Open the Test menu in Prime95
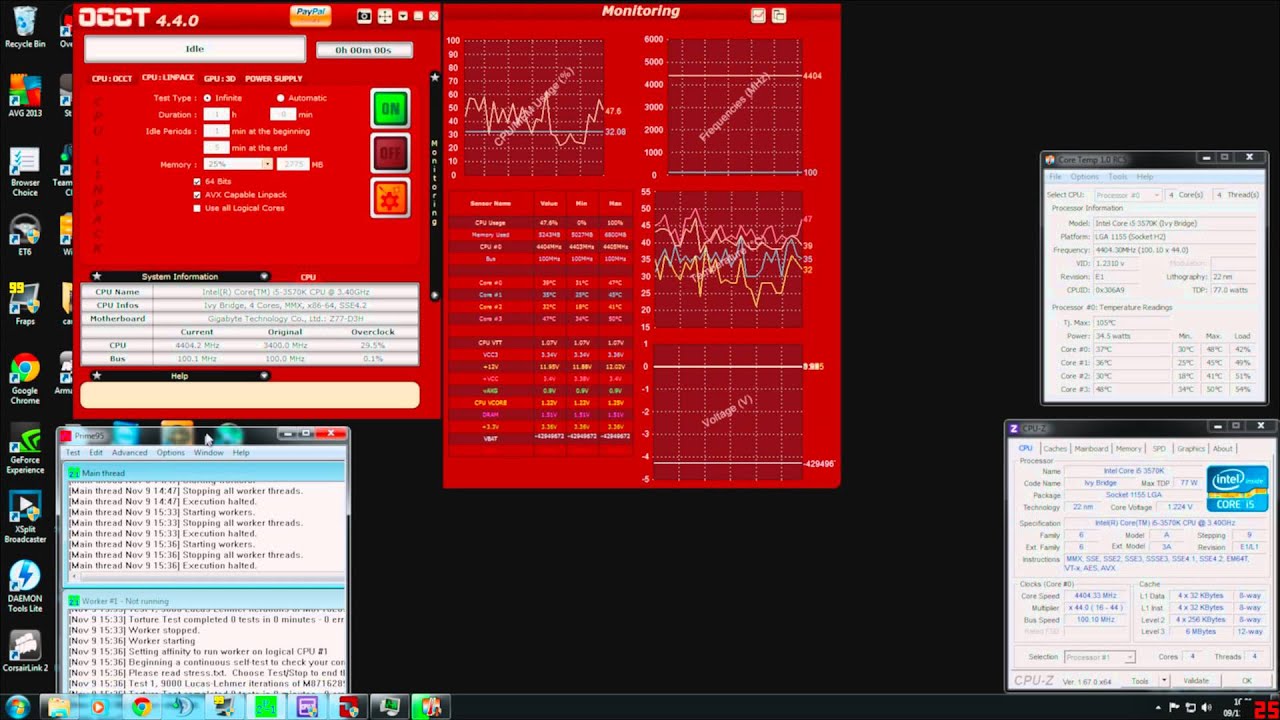 point(73,453)
